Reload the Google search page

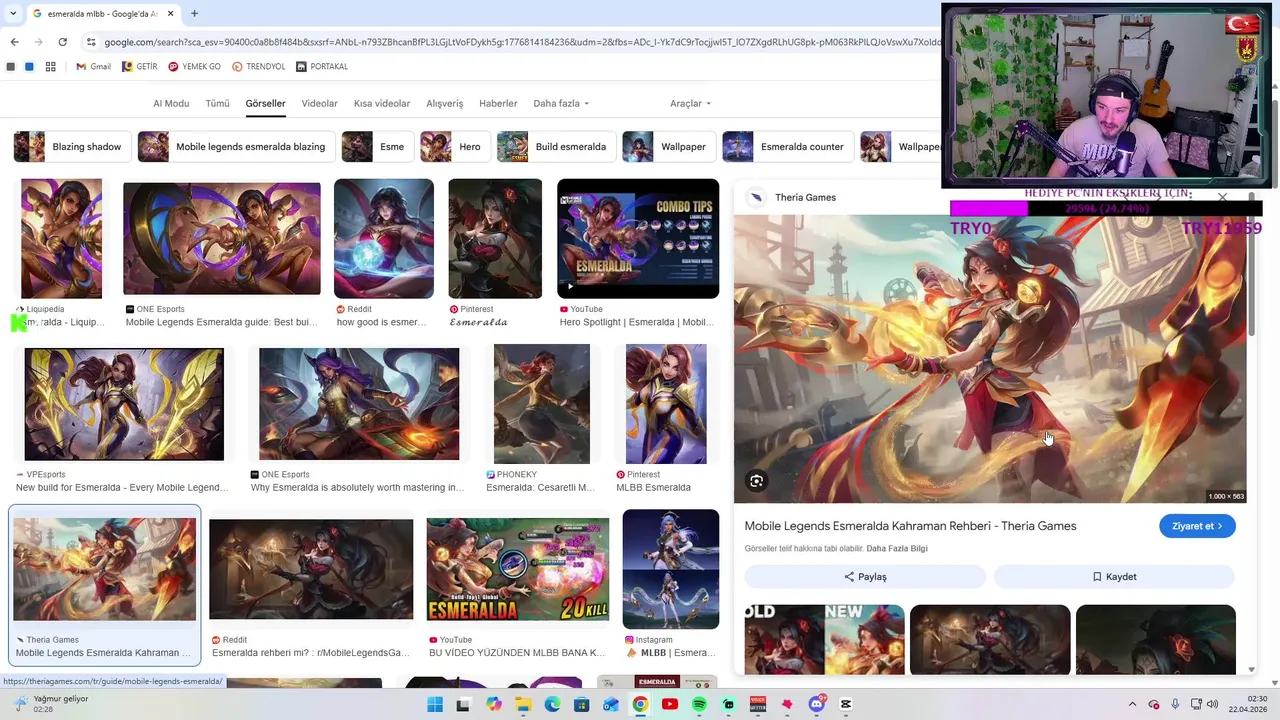[x=62, y=42]
